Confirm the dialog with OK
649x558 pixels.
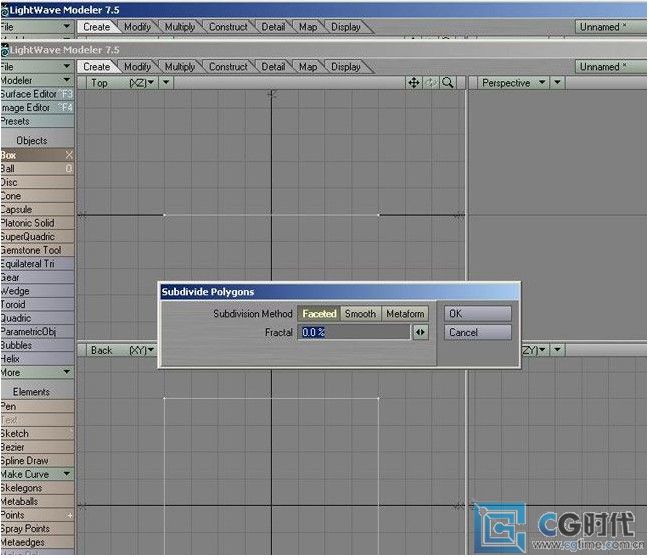tap(478, 313)
